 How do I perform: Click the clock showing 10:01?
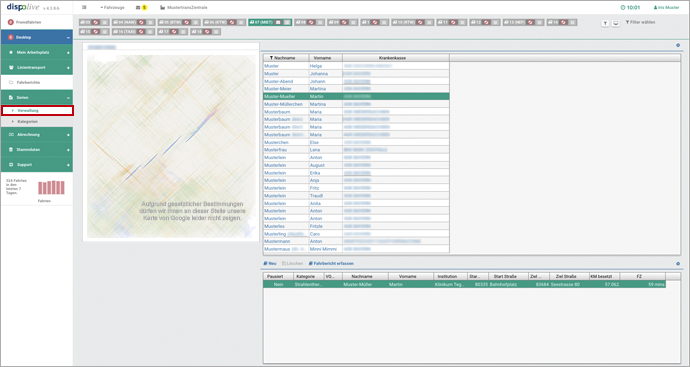tap(630, 7)
